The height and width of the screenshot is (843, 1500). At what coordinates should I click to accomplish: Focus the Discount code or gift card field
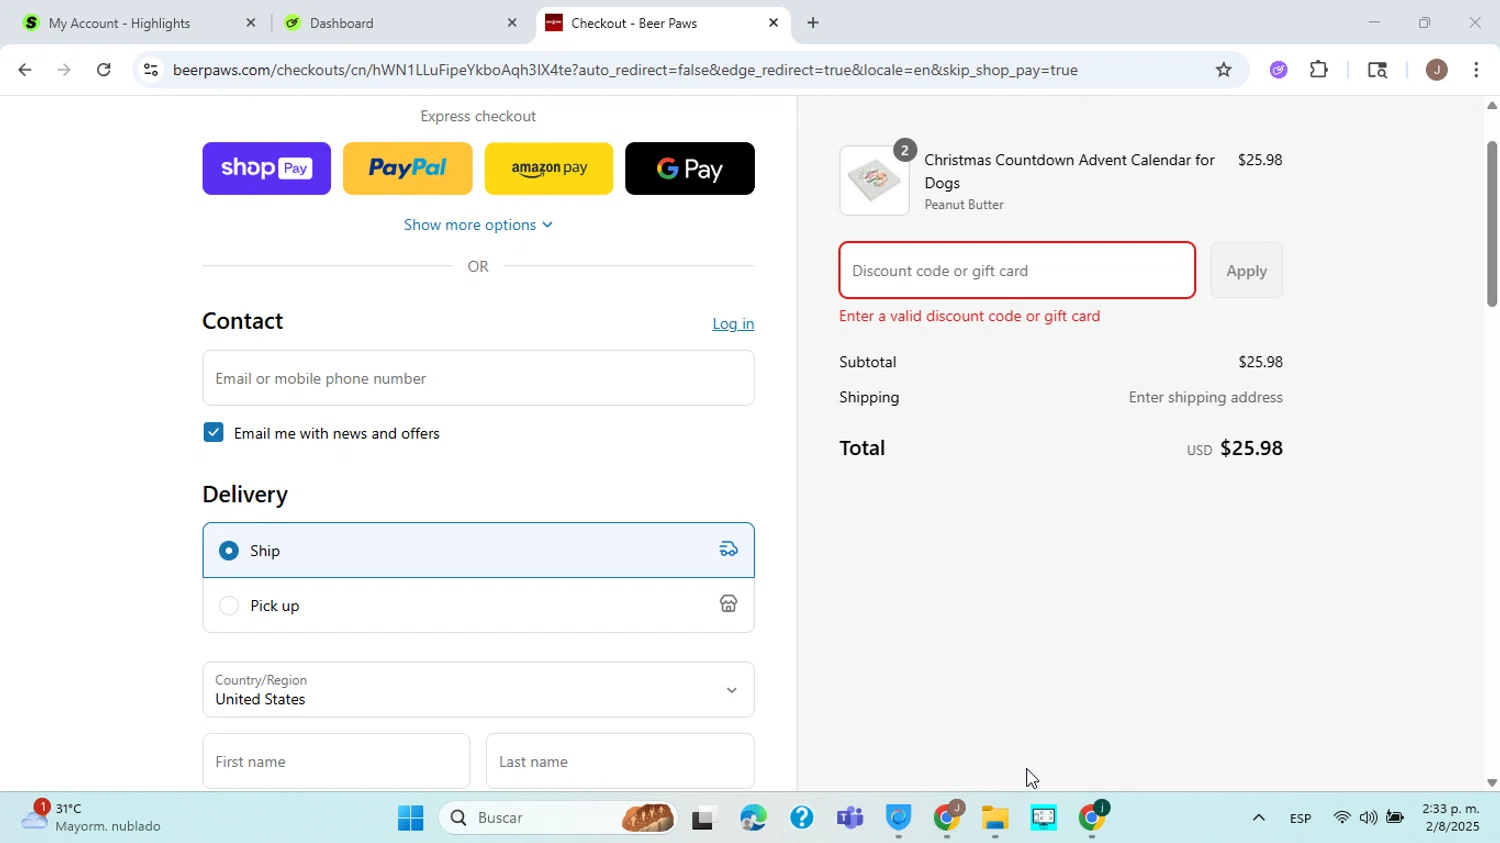[1017, 270]
